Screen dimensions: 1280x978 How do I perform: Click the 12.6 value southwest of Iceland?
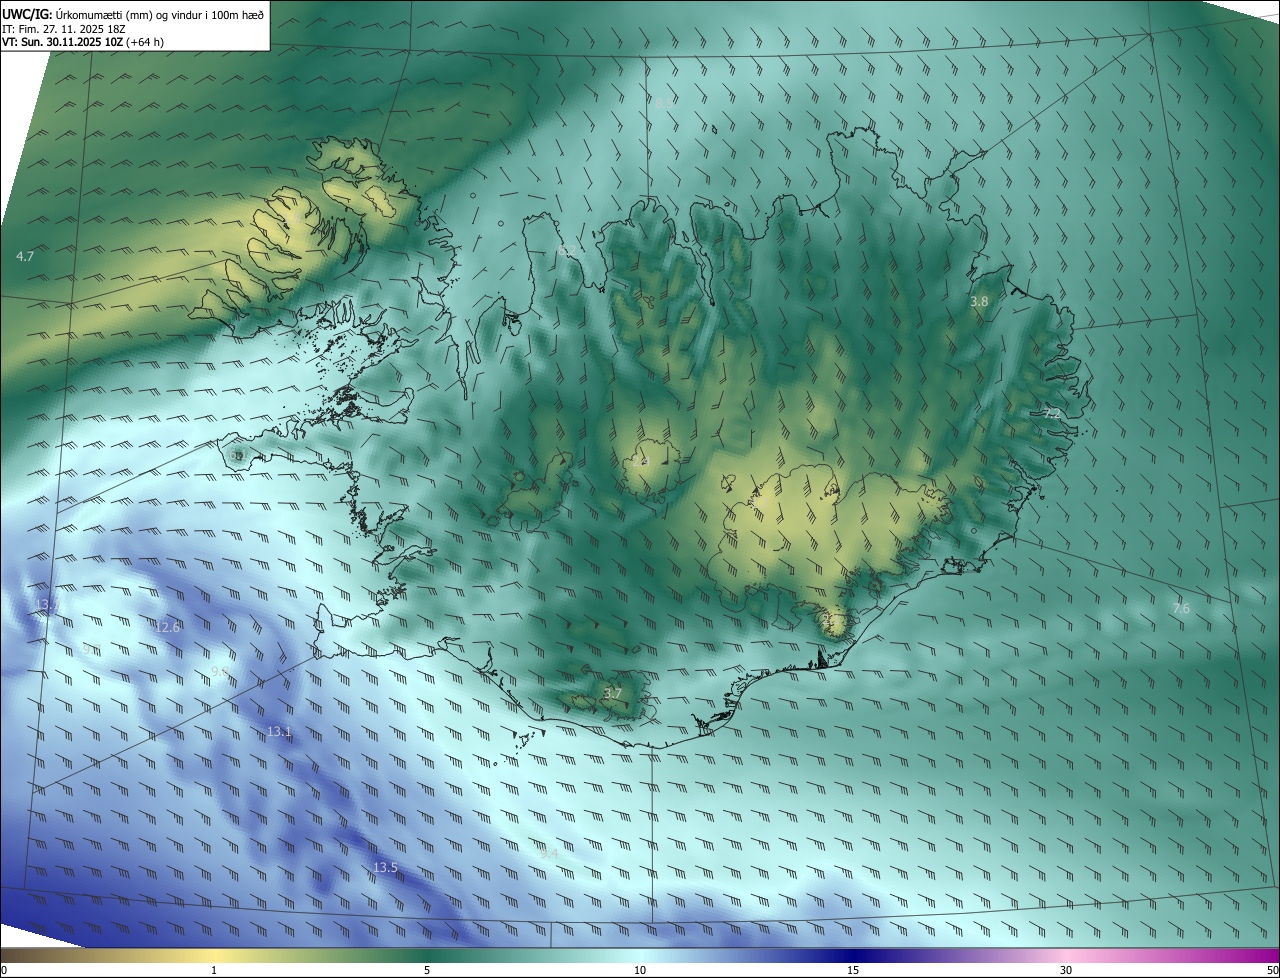[x=167, y=627]
